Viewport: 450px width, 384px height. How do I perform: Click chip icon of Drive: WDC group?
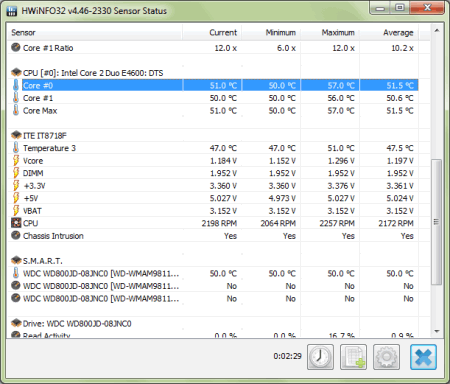16,323
